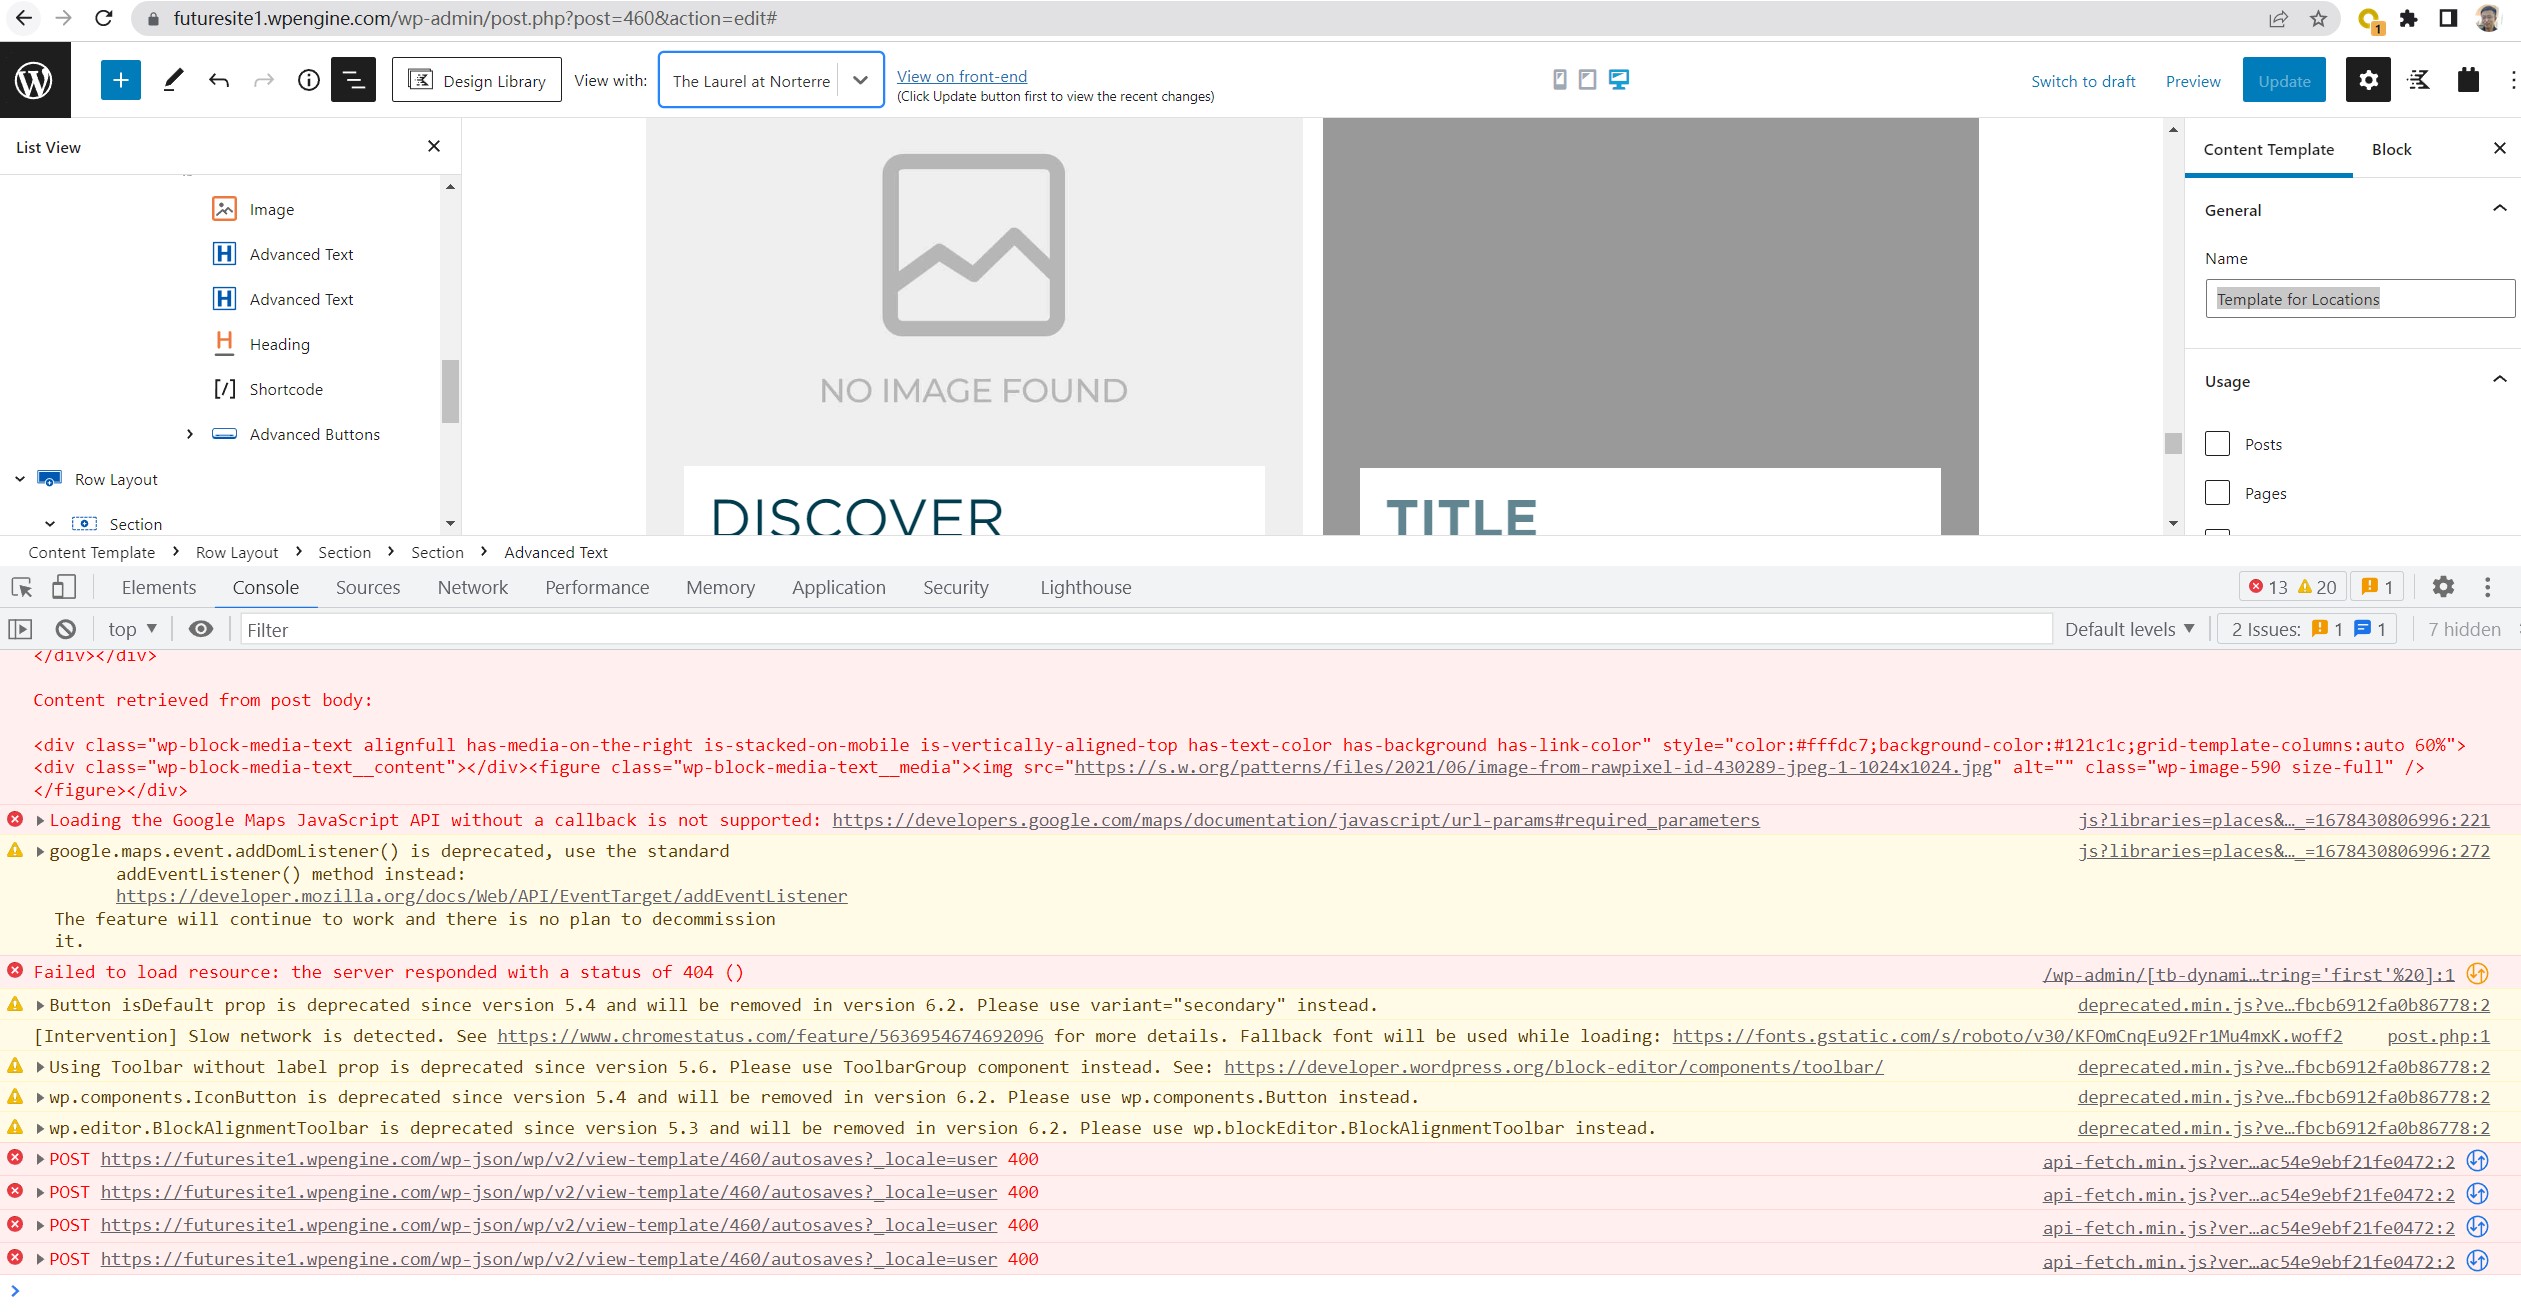Expand the Advanced Buttons tree item

[x=190, y=434]
